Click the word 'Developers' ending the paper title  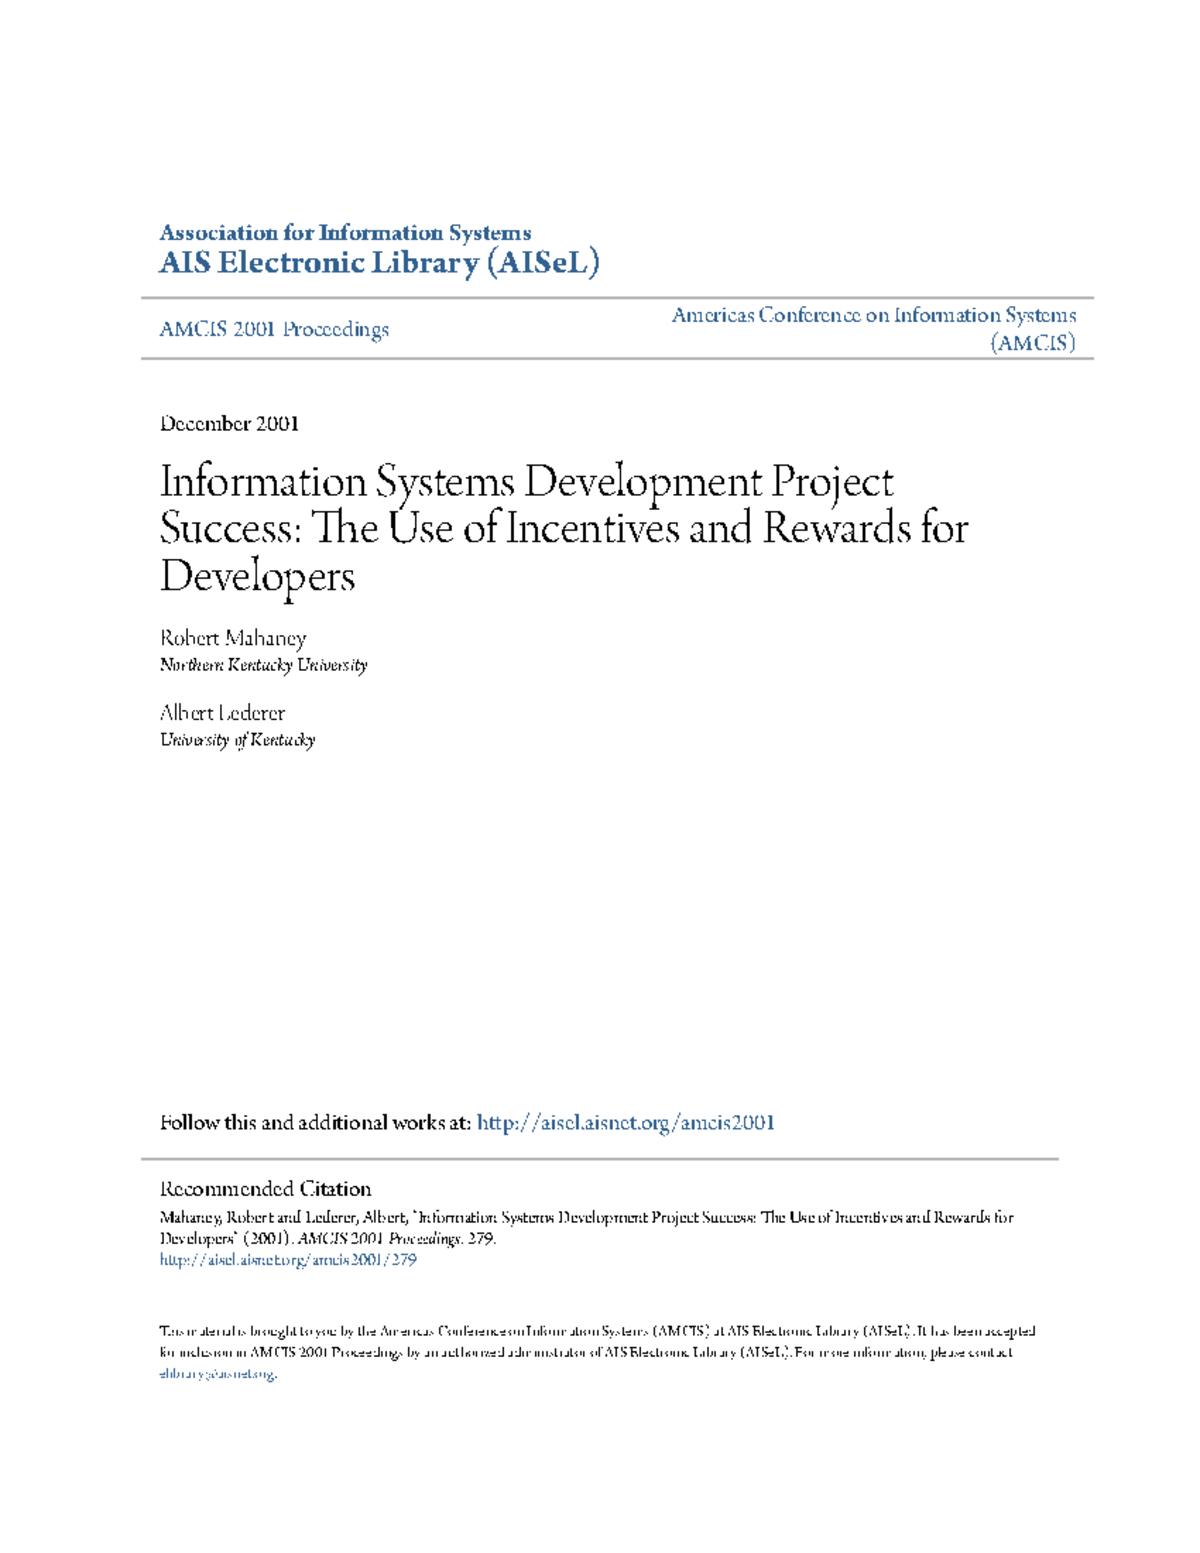click(x=257, y=577)
